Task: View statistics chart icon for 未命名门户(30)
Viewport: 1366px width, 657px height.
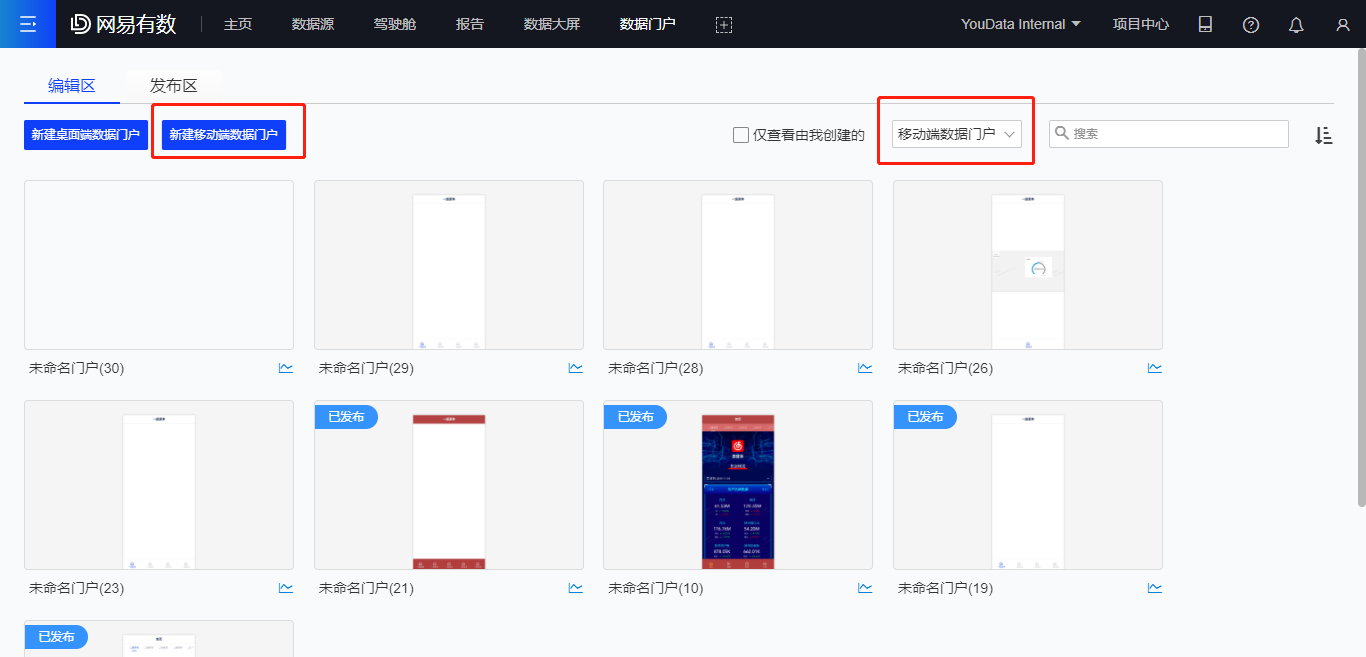Action: pyautogui.click(x=286, y=368)
